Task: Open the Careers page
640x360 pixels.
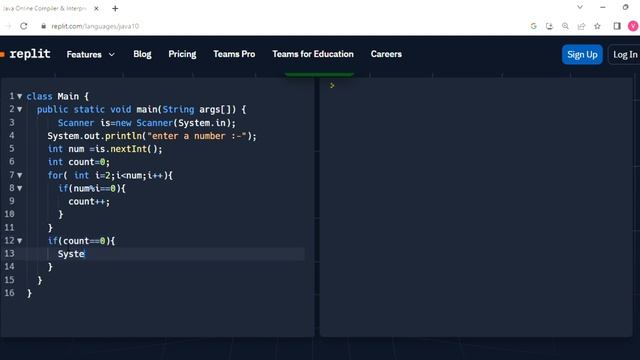Action: [x=386, y=54]
